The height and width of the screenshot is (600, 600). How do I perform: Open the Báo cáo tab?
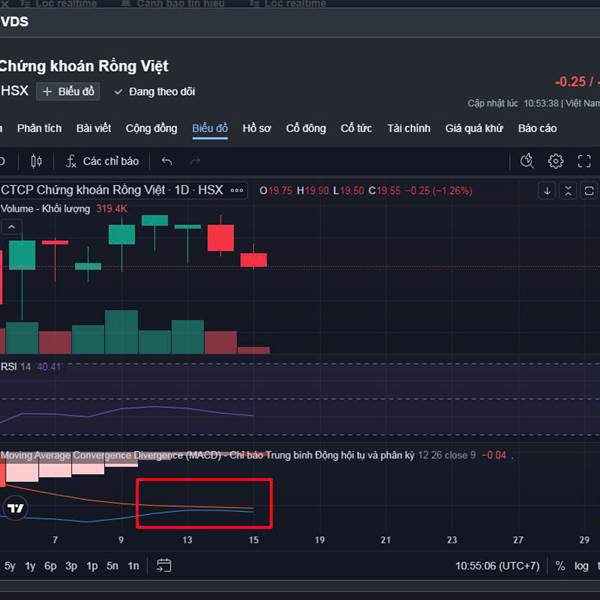click(x=537, y=128)
